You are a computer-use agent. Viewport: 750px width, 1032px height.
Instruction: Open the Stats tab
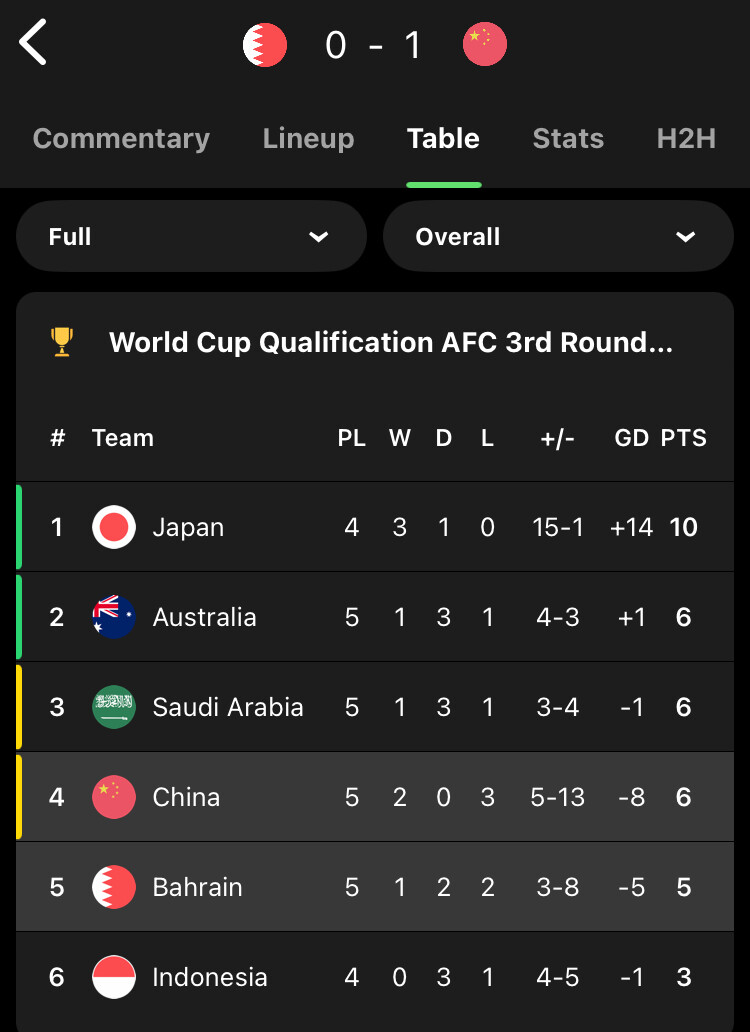click(568, 138)
